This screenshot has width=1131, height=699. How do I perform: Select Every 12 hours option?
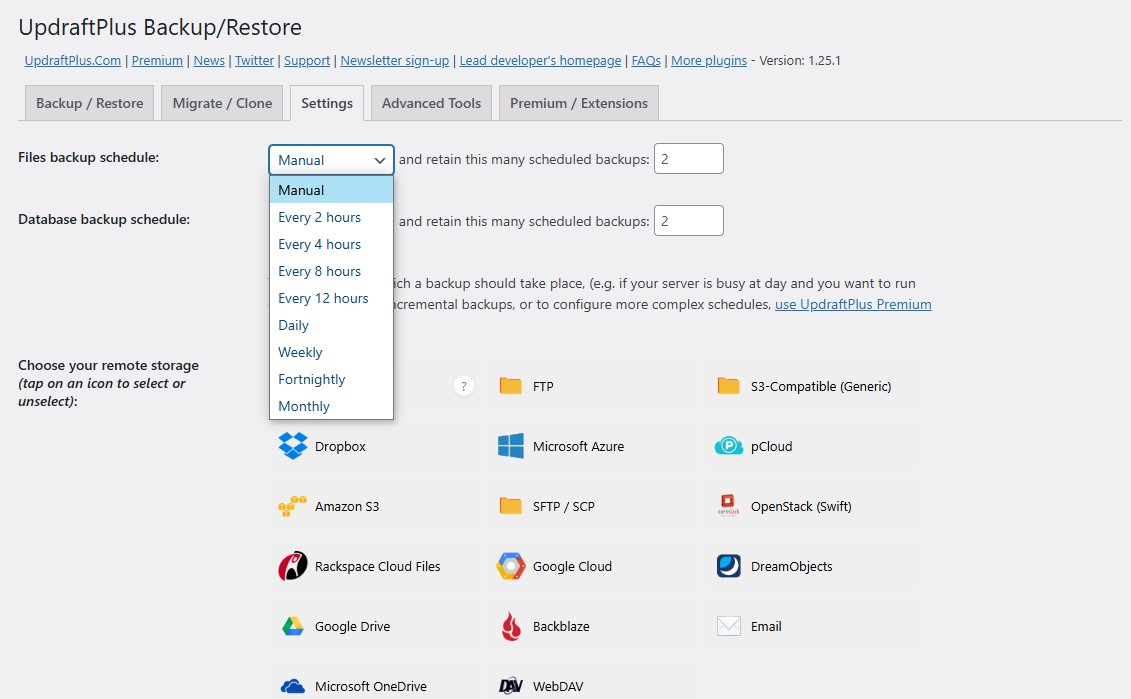(331, 298)
